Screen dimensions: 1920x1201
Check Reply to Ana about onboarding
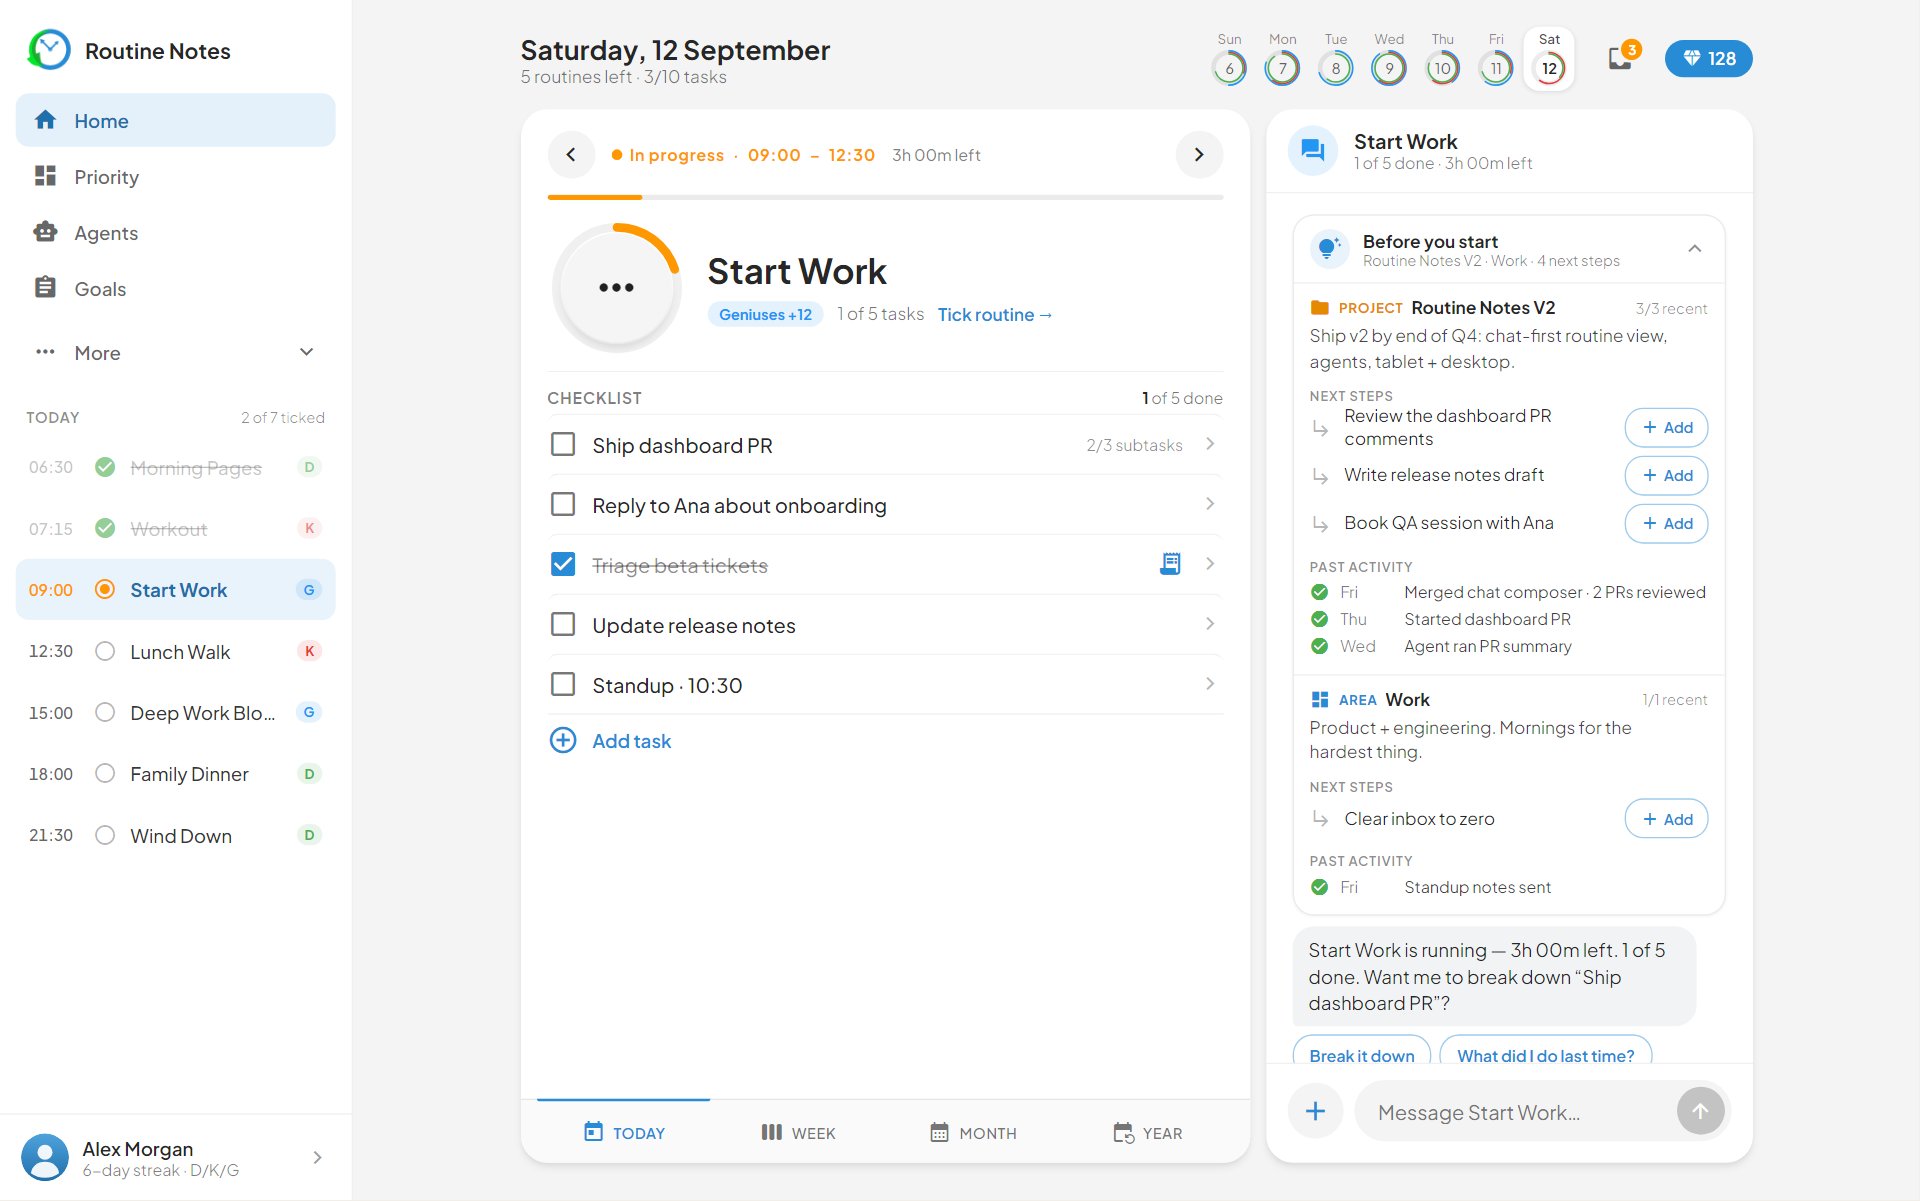[x=563, y=504]
